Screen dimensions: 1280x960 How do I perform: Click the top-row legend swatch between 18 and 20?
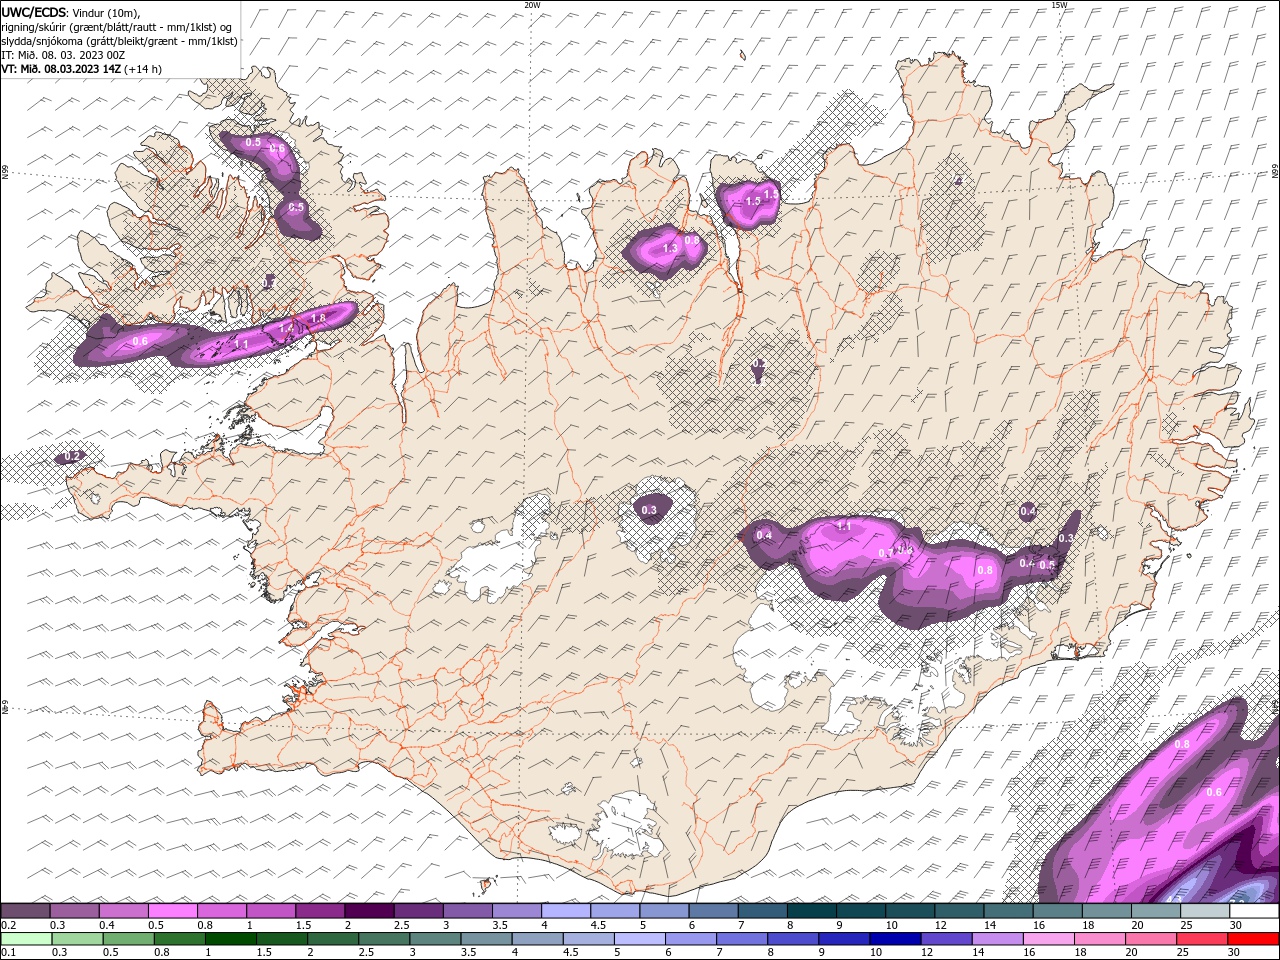tap(1106, 911)
